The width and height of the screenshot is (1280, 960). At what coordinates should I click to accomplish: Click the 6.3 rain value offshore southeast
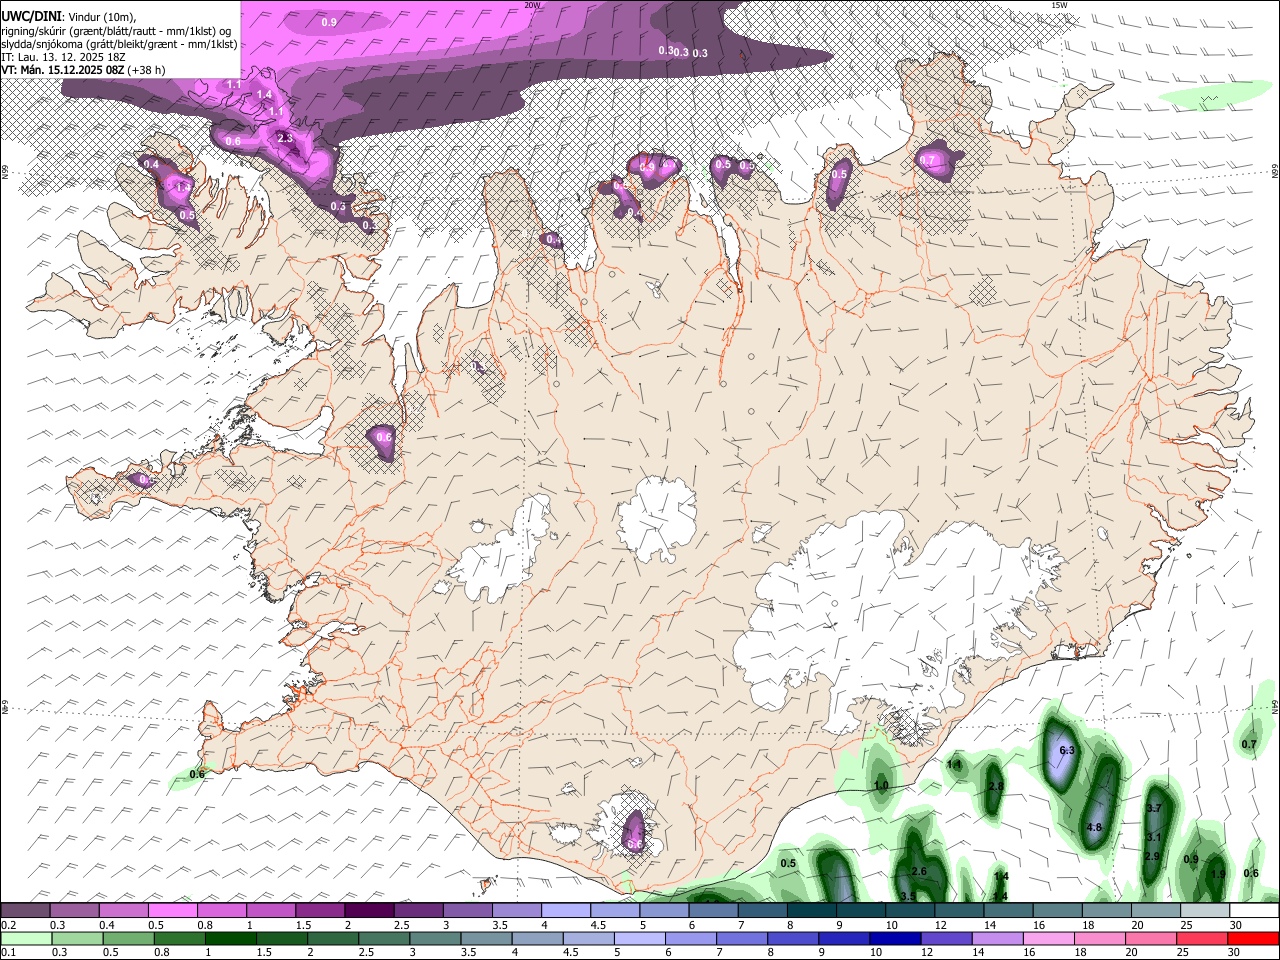pyautogui.click(x=1066, y=750)
